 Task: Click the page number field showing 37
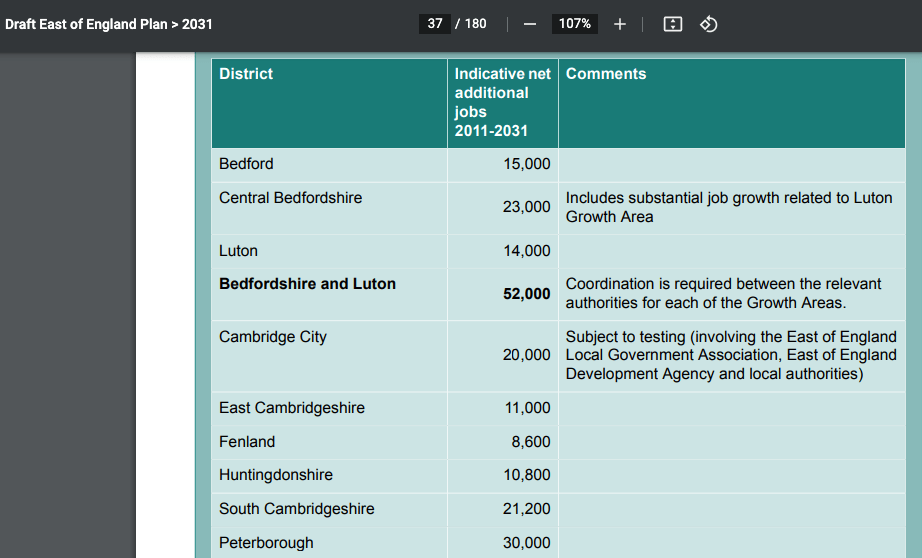(435, 24)
